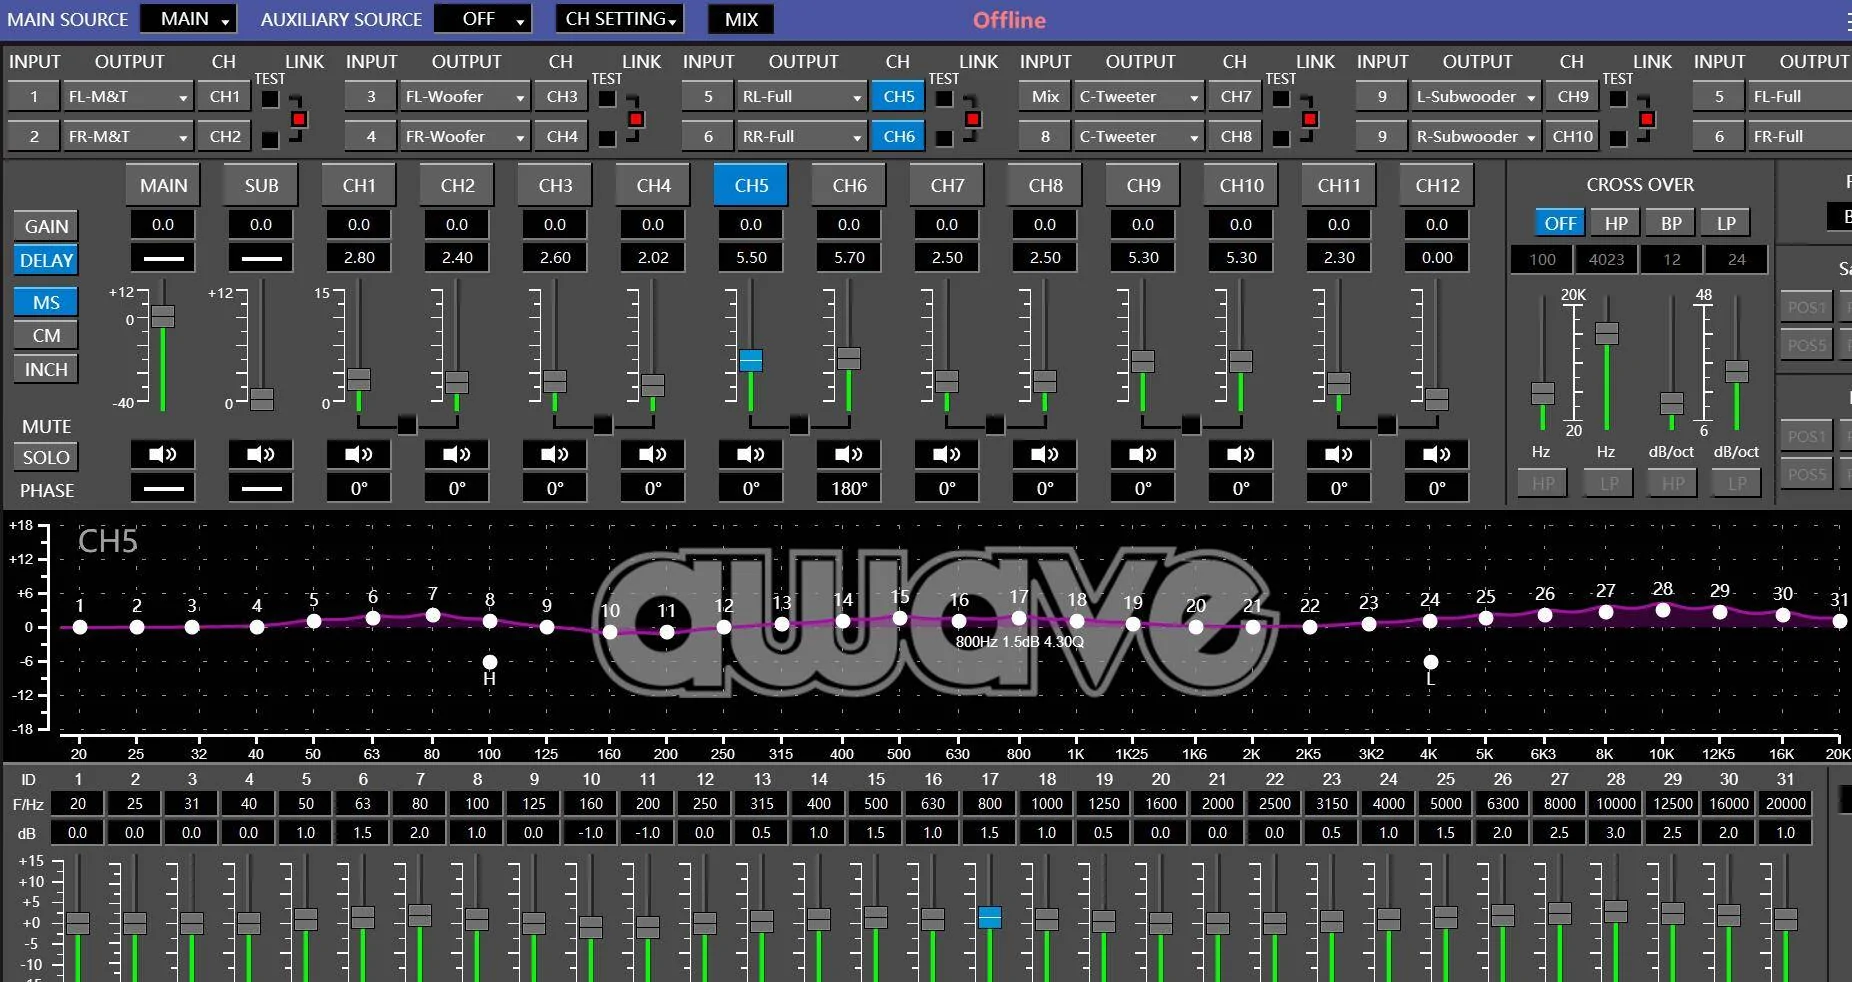Open the AUXILIARY SOURCE dropdown showing OFF
1852x982 pixels.
(482, 19)
